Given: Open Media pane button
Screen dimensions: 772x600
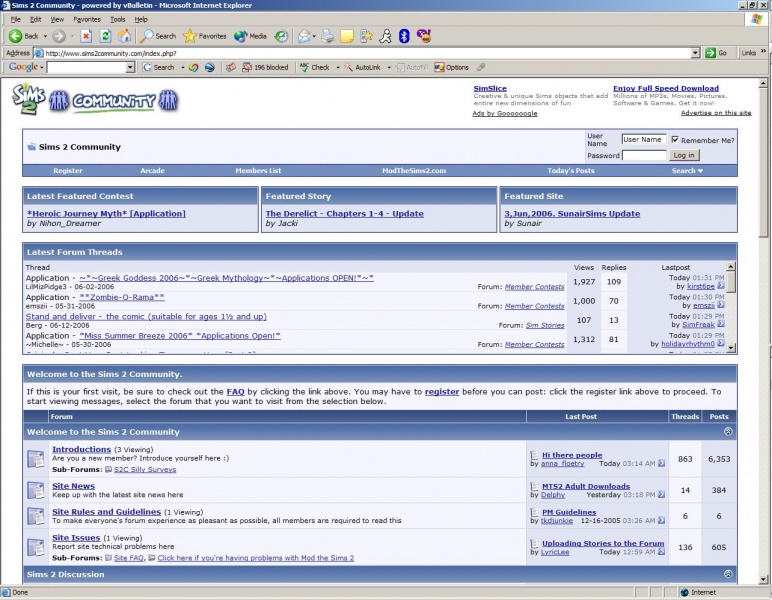Looking at the screenshot, I should click(250, 36).
